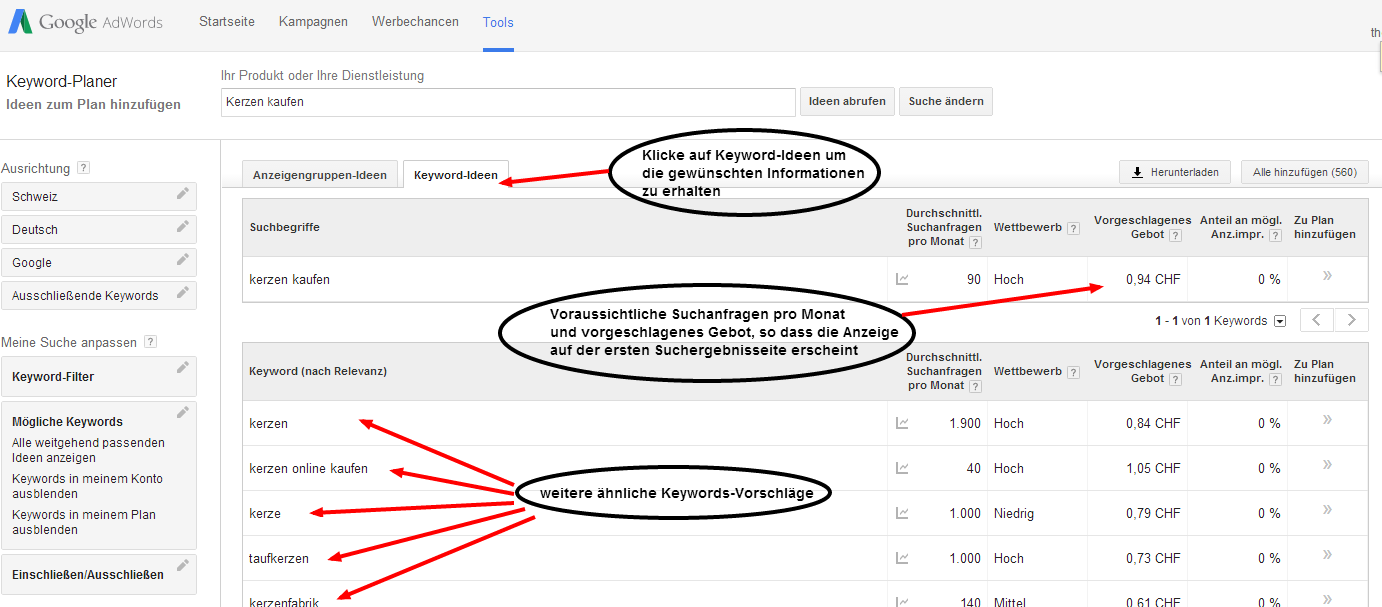Click the Niedrig competition value
This screenshot has width=1382, height=607.
tap(1014, 513)
